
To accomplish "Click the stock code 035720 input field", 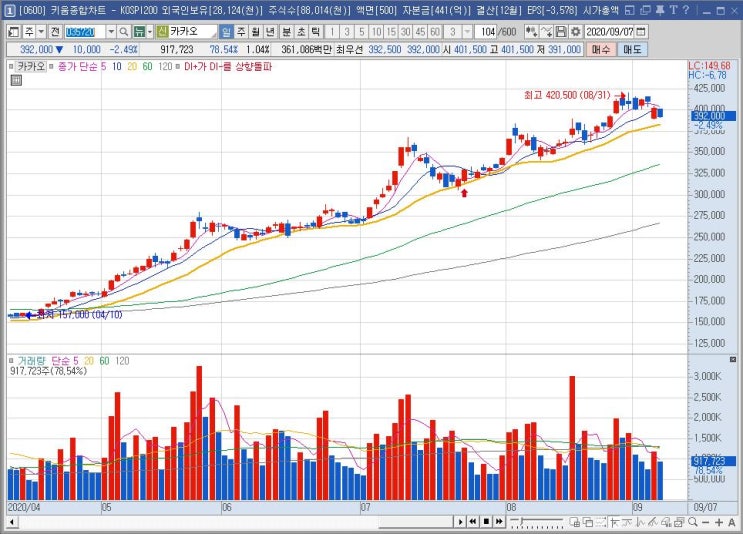I will (85, 32).
